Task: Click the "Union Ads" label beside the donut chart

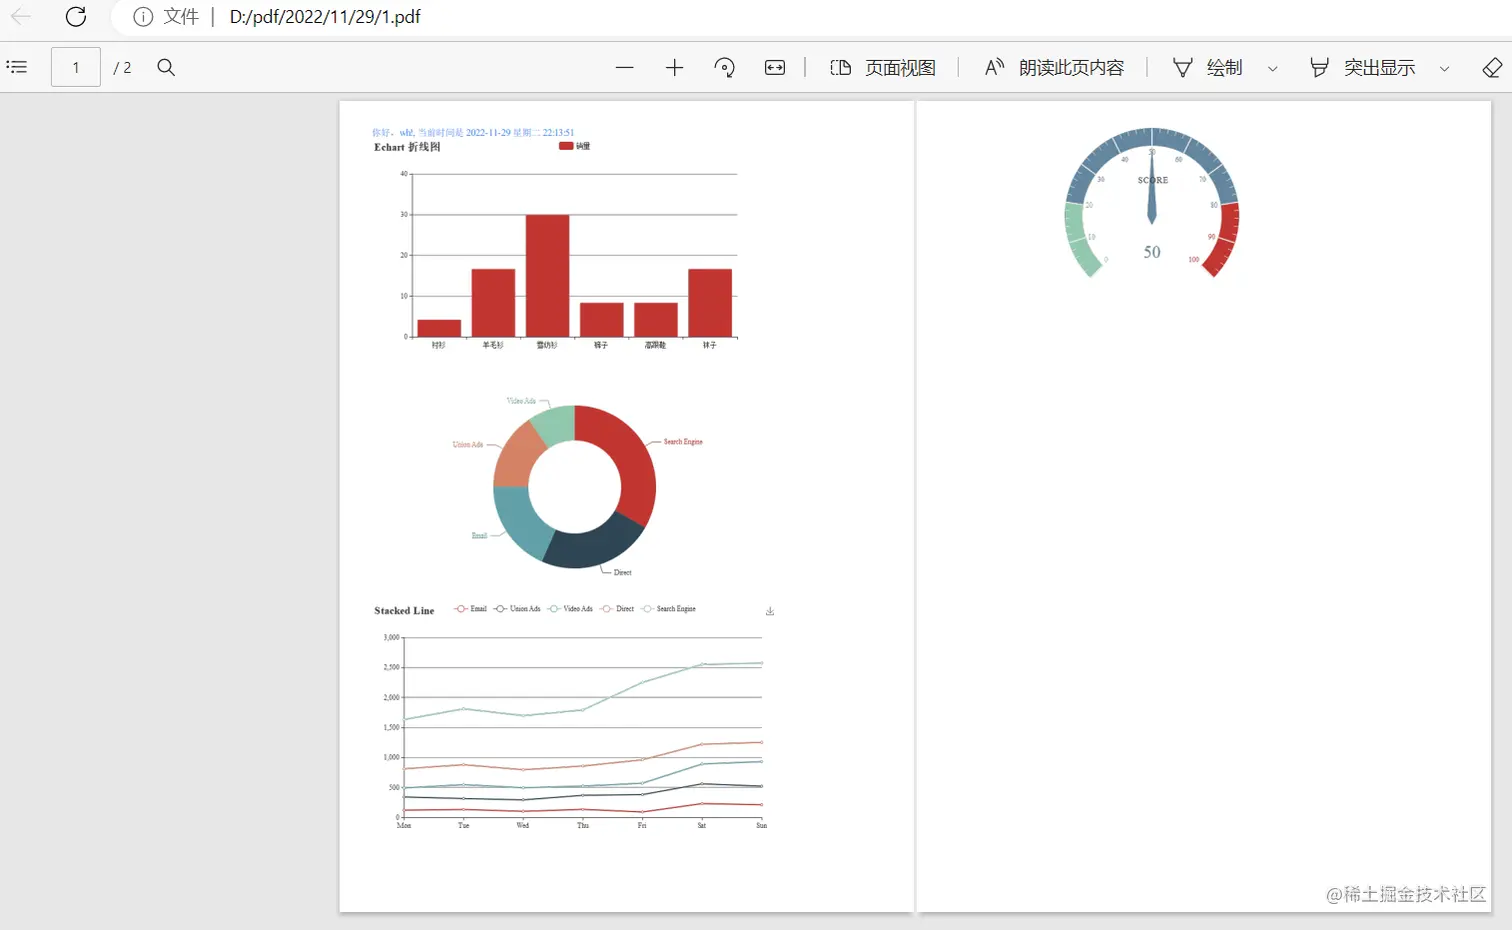Action: click(468, 445)
